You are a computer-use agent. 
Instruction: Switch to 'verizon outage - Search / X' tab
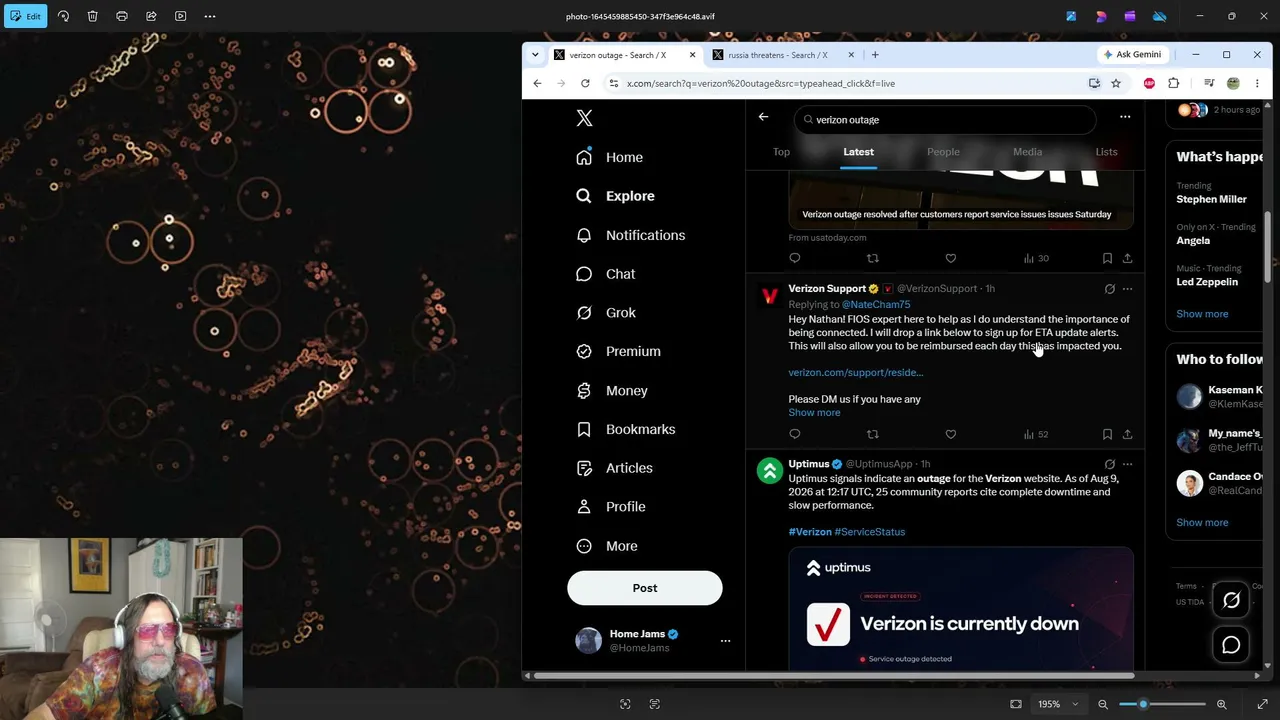coord(625,55)
